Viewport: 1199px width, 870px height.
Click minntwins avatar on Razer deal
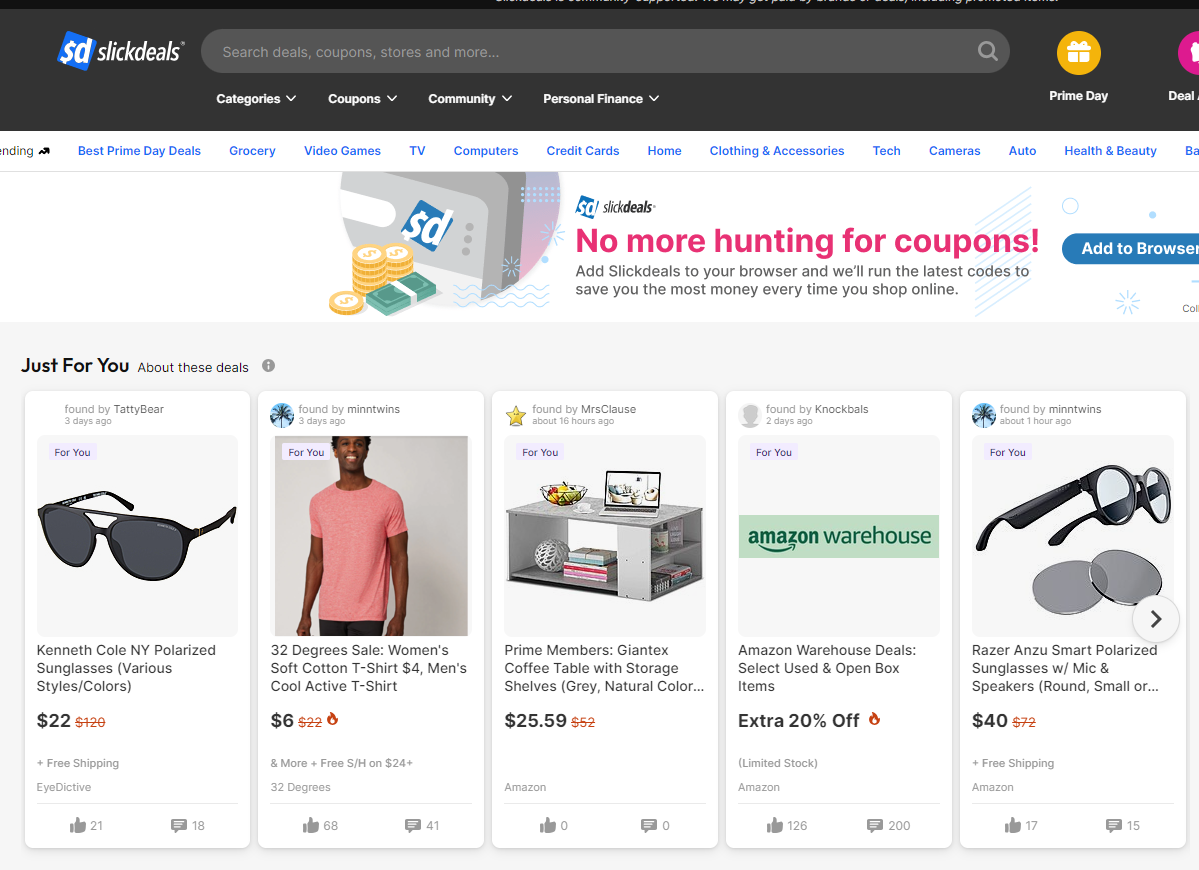983,415
